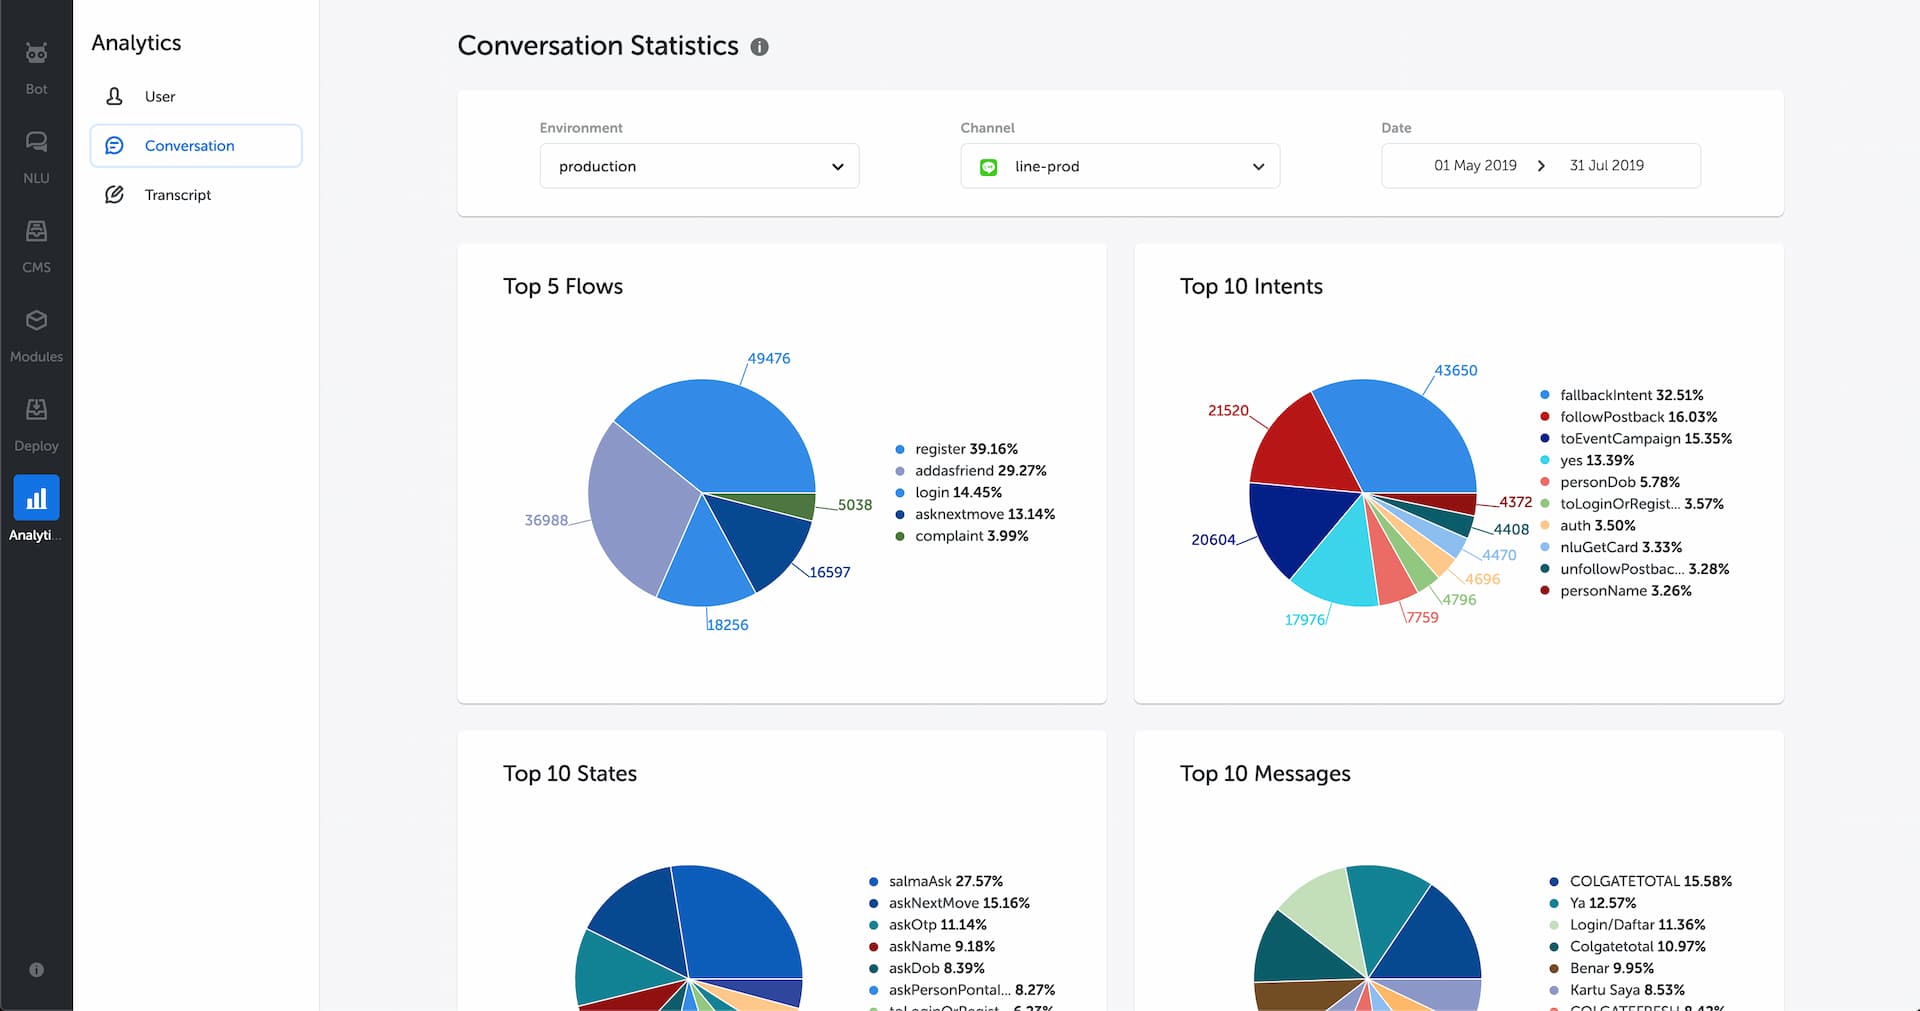1920x1011 pixels.
Task: Expand the Environment production dropdown
Action: point(699,166)
